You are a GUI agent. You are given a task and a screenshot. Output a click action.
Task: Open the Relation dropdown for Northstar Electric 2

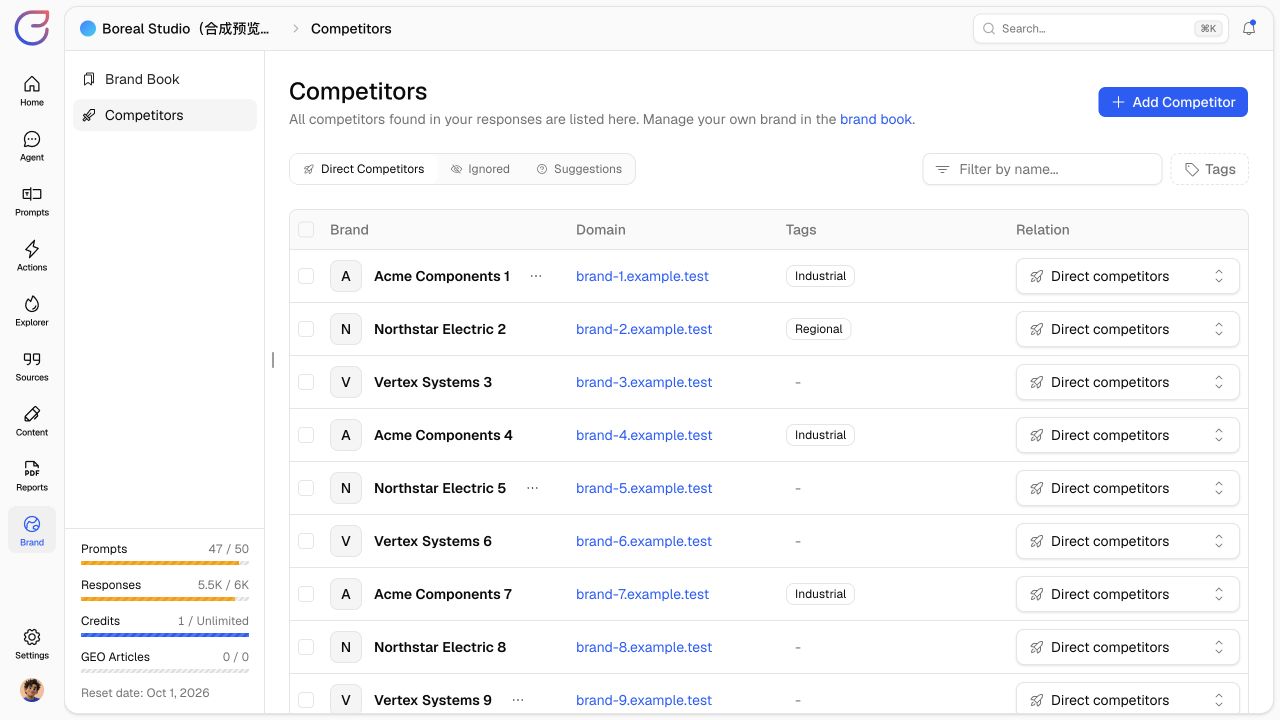point(1128,329)
